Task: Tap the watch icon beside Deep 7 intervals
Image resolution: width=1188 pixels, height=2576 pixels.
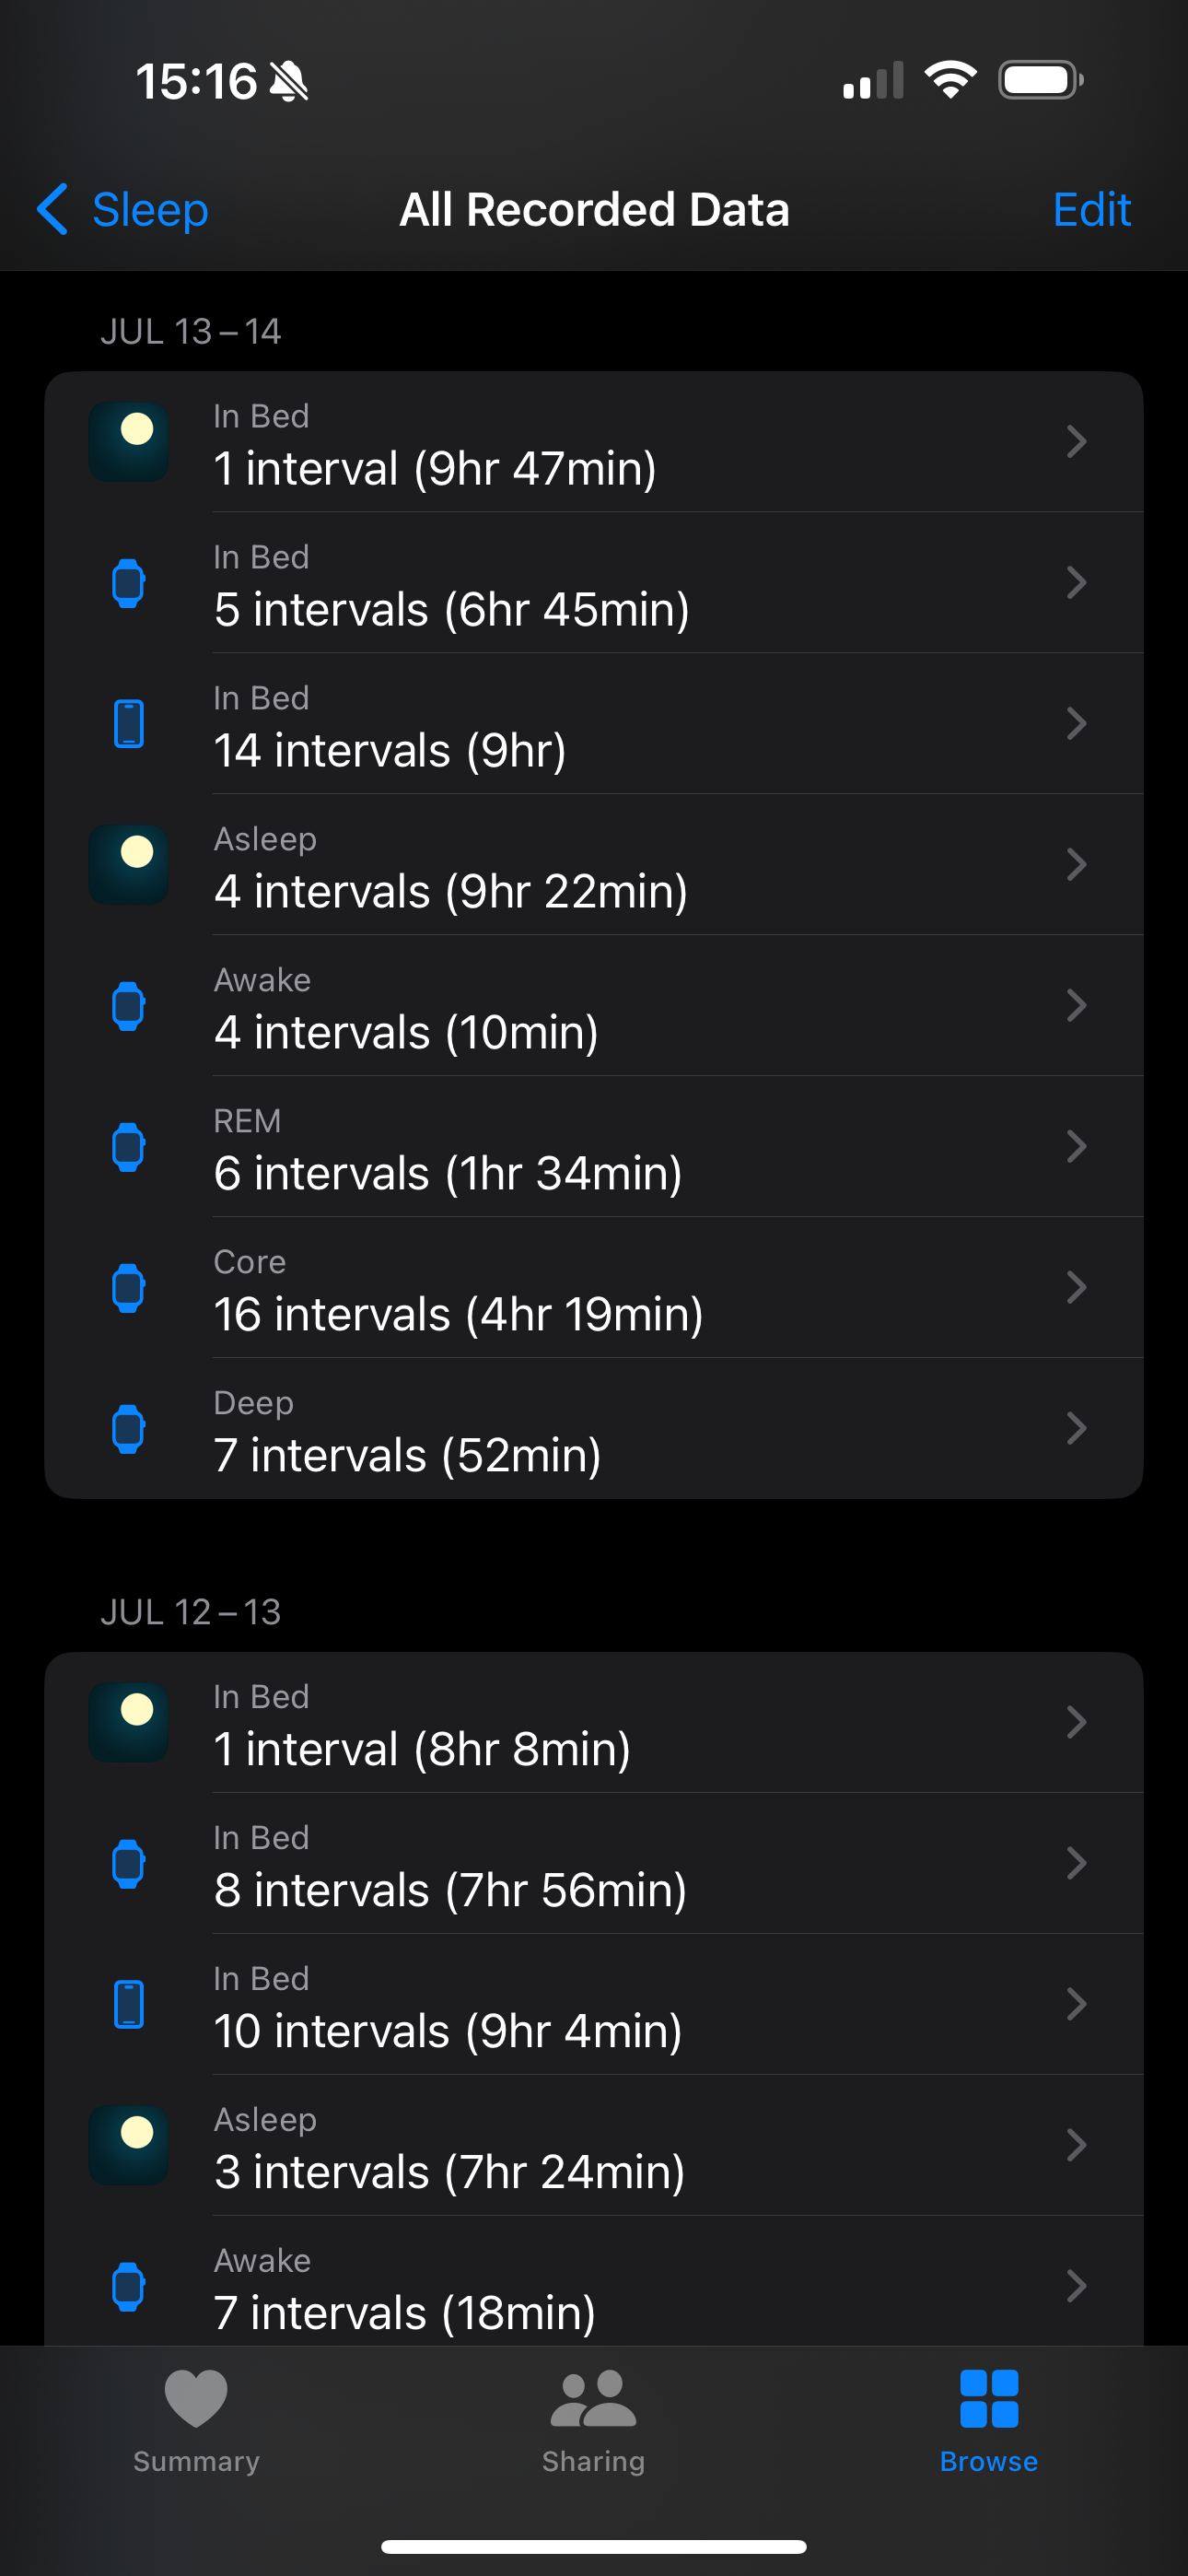Action: coord(128,1429)
